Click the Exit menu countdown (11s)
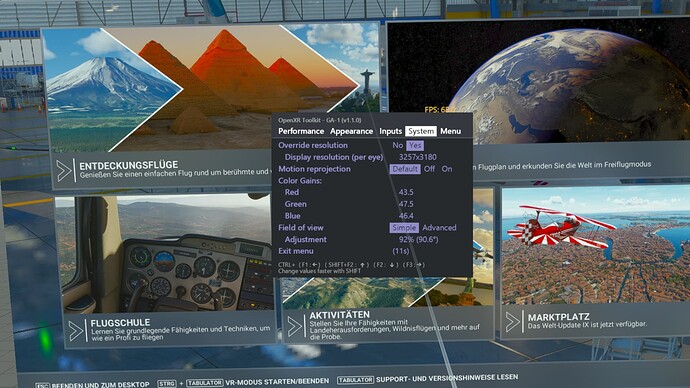The width and height of the screenshot is (690, 388). (400, 251)
